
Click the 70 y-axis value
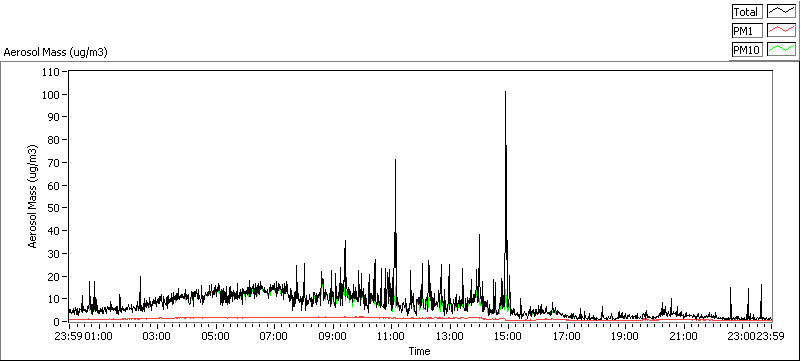[54, 163]
